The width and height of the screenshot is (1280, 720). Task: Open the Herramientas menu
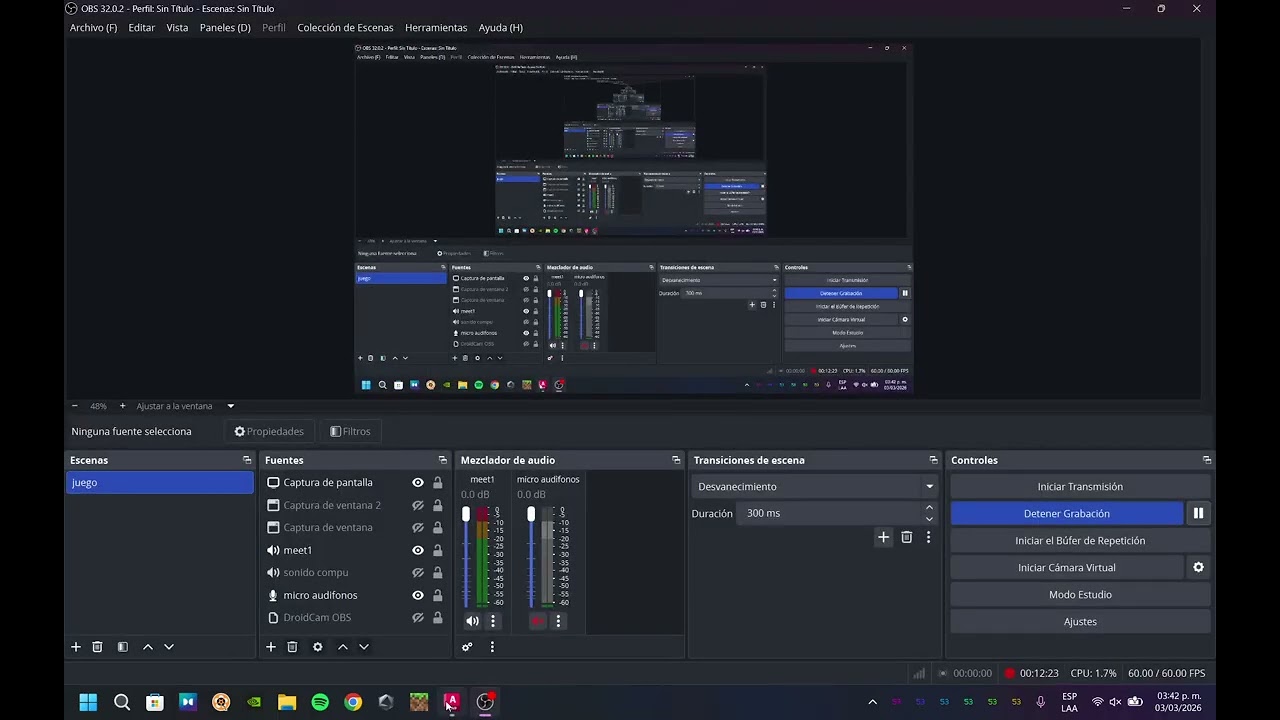(436, 28)
